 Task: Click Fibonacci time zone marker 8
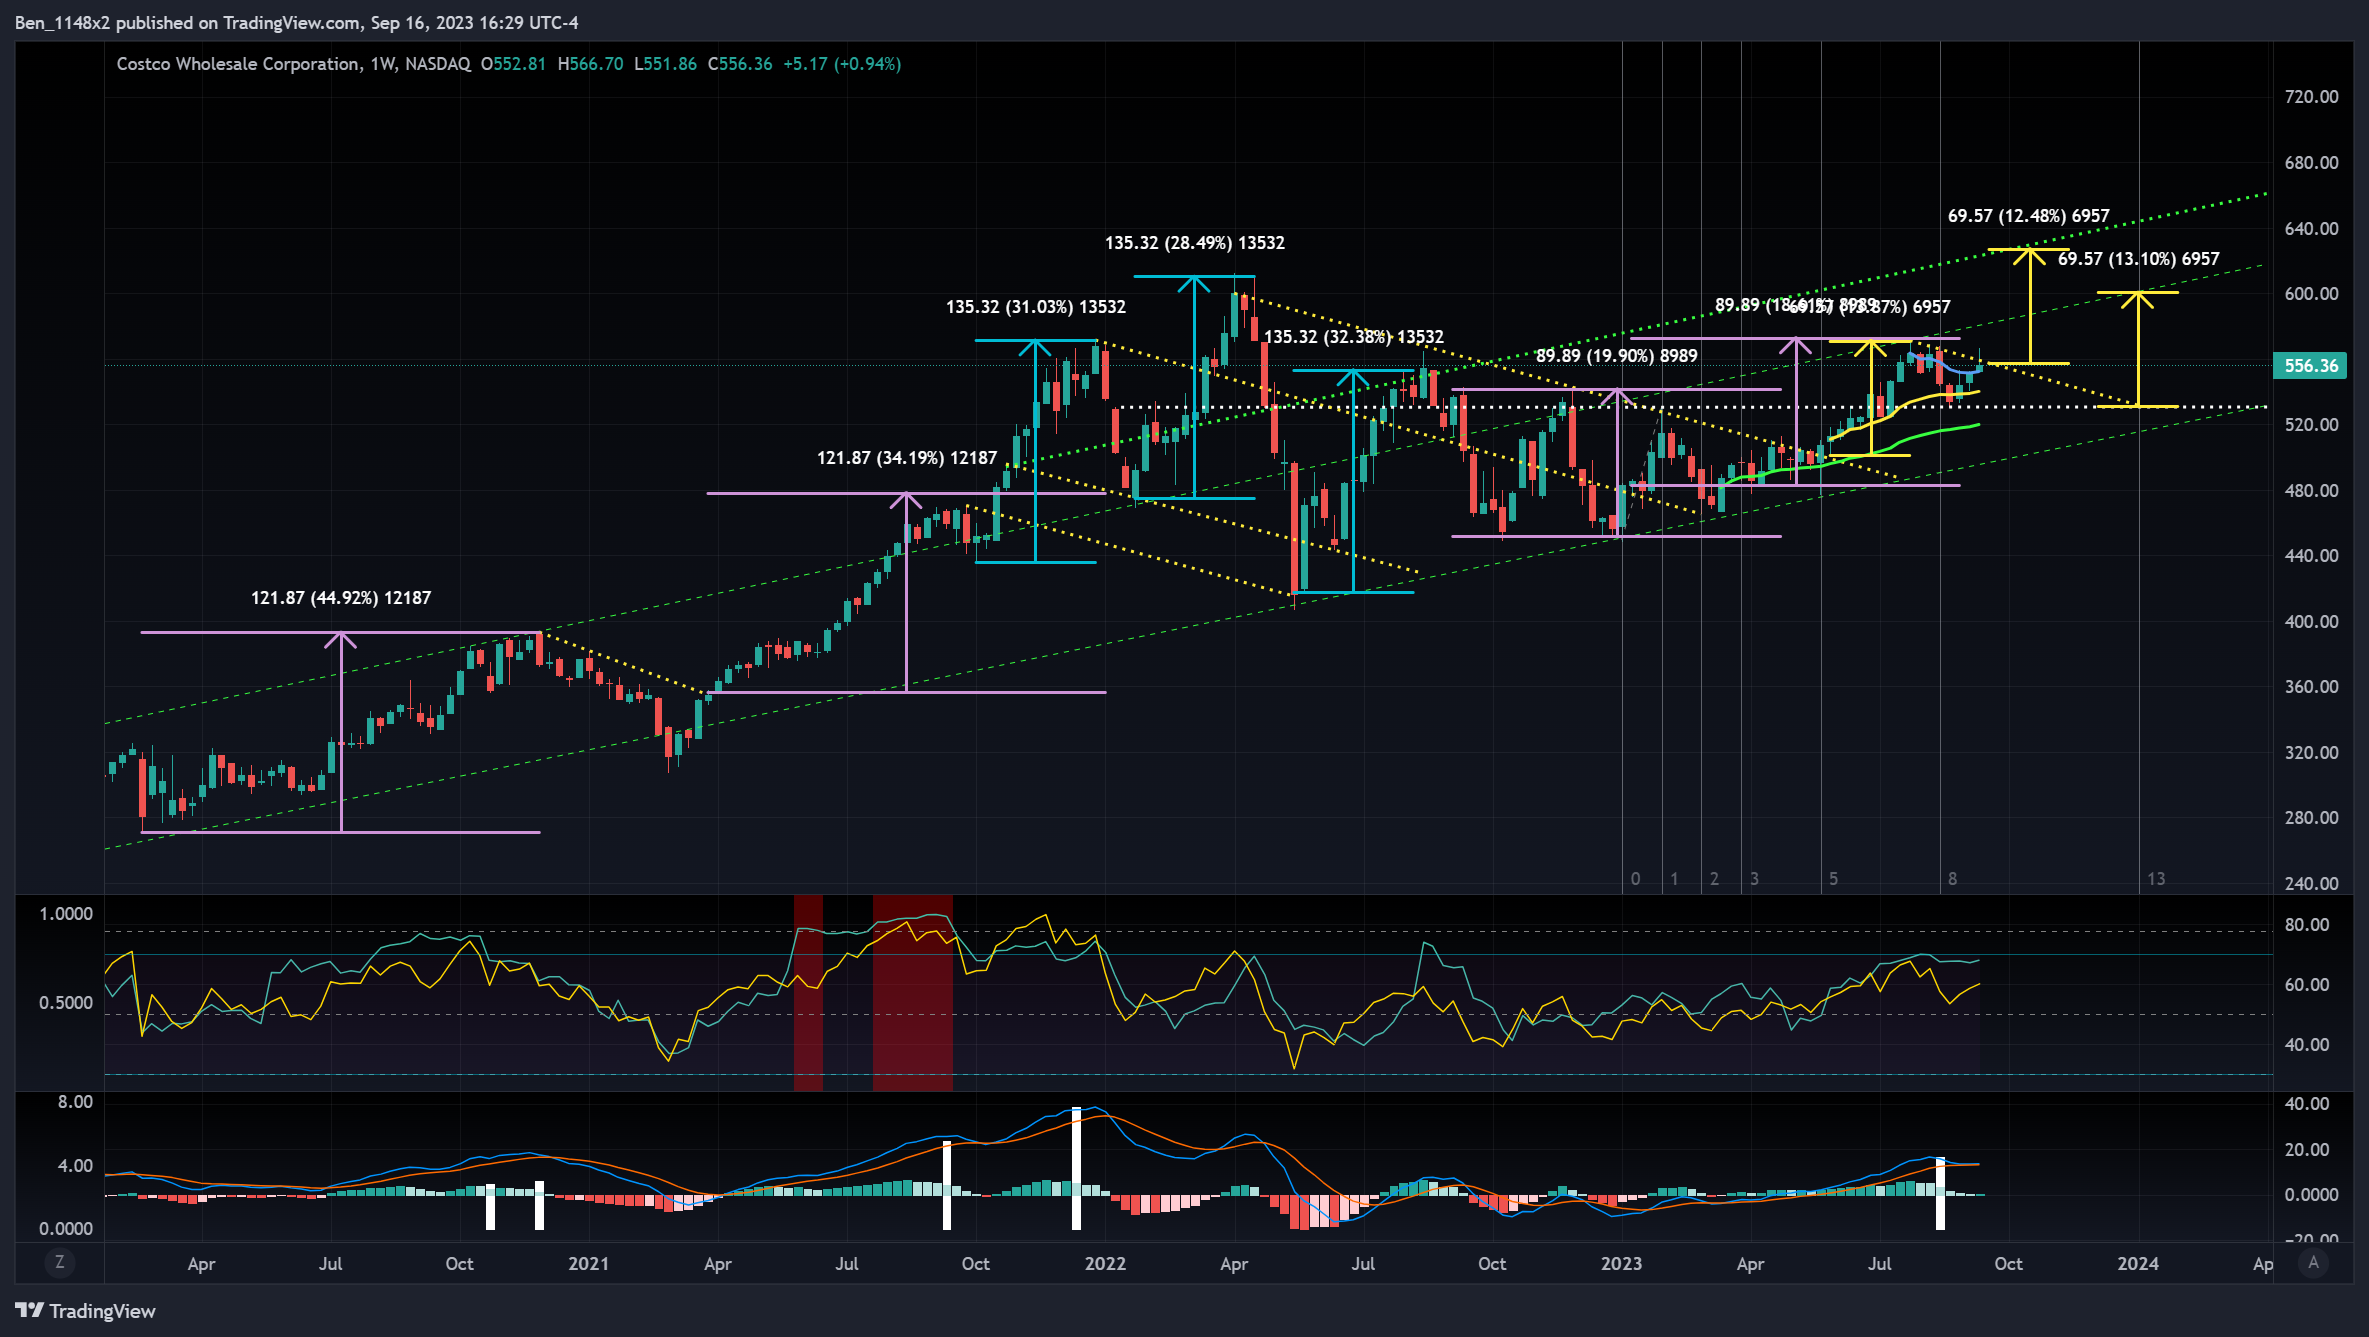[1952, 879]
